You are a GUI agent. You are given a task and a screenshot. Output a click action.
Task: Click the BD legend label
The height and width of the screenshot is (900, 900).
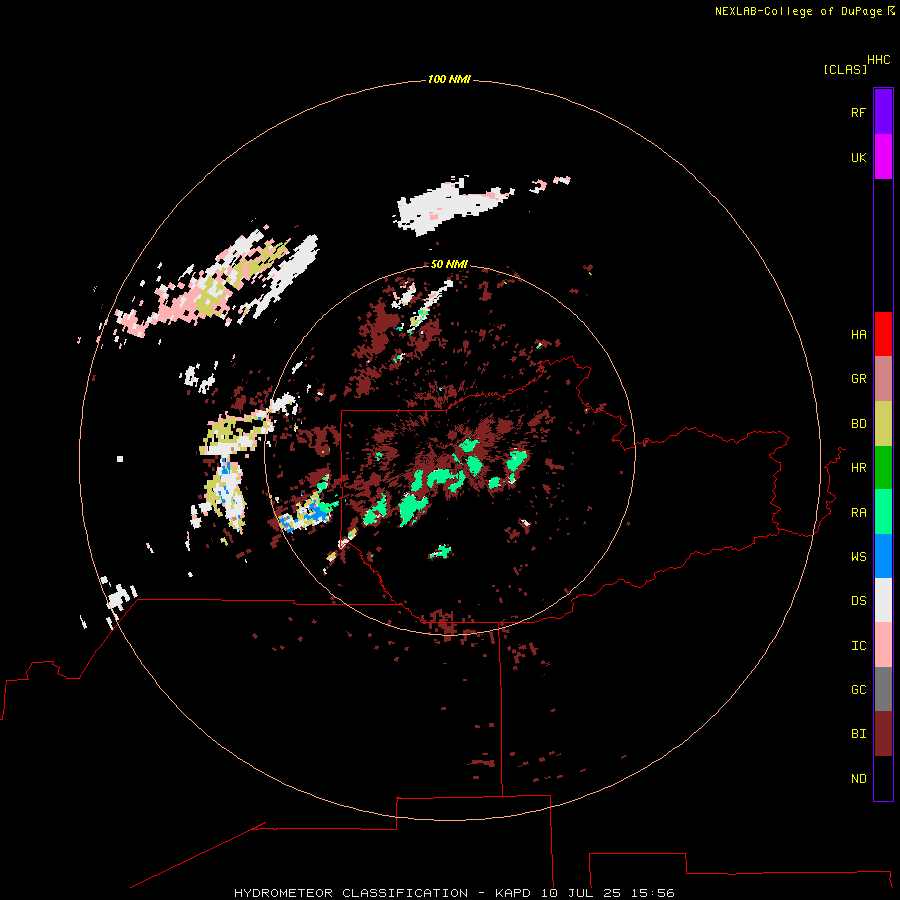tap(858, 424)
